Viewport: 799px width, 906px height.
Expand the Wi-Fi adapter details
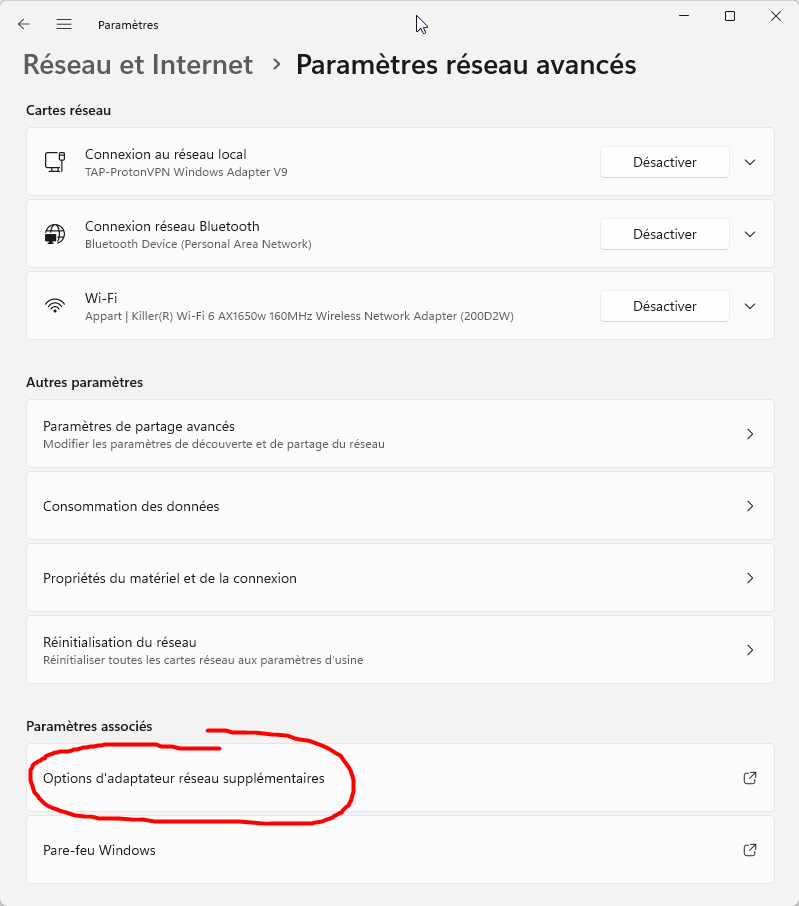[x=751, y=306]
